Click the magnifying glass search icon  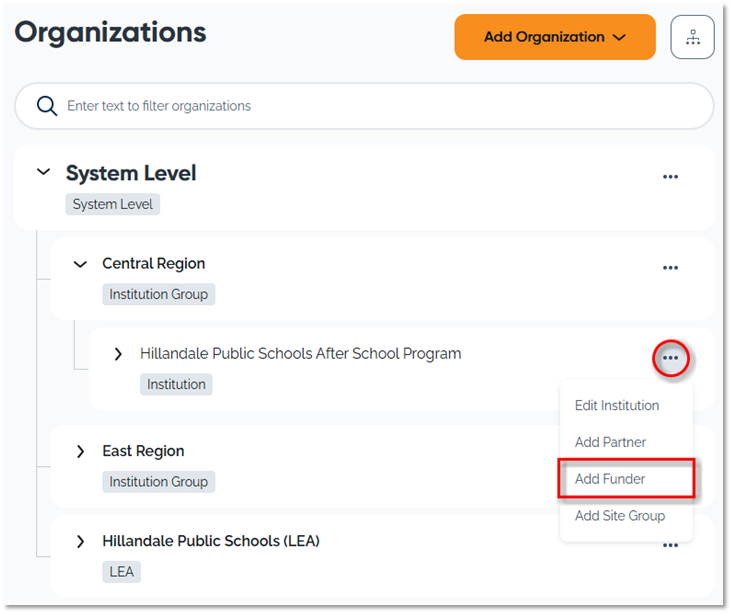coord(46,106)
